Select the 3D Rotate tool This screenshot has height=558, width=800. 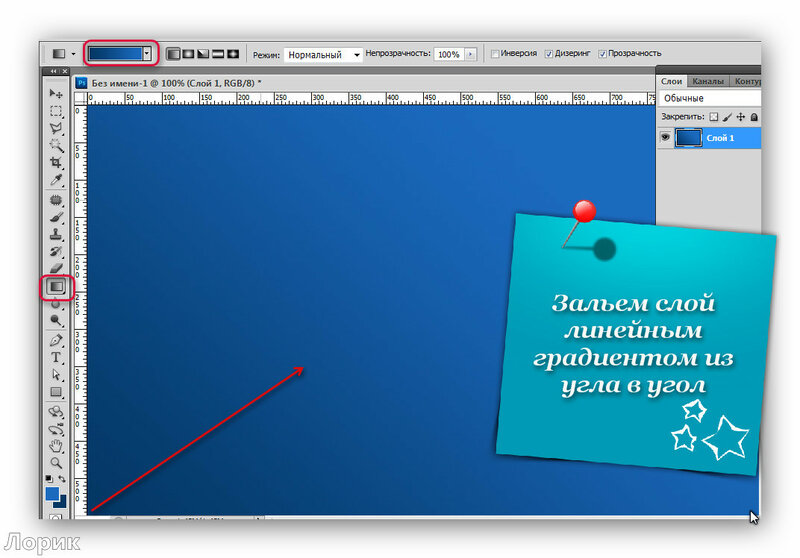[56, 412]
